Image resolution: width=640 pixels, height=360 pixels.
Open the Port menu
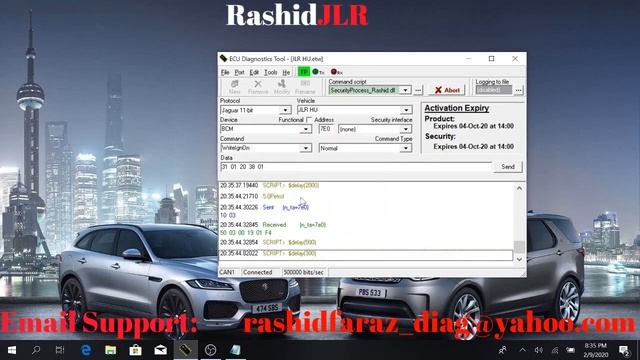239,72
